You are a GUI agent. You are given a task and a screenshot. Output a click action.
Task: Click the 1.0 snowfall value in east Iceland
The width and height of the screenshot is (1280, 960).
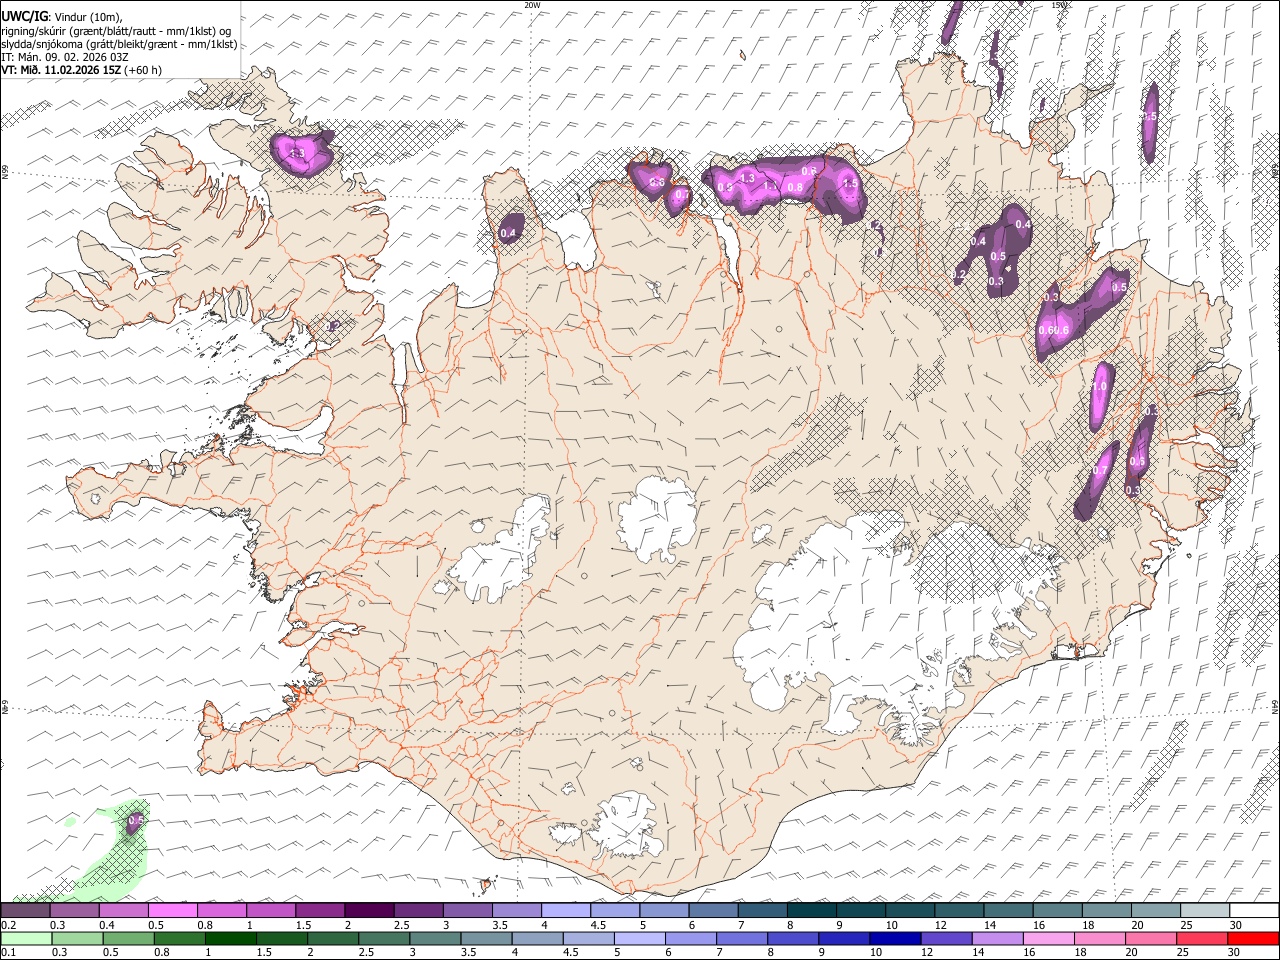(x=1100, y=387)
